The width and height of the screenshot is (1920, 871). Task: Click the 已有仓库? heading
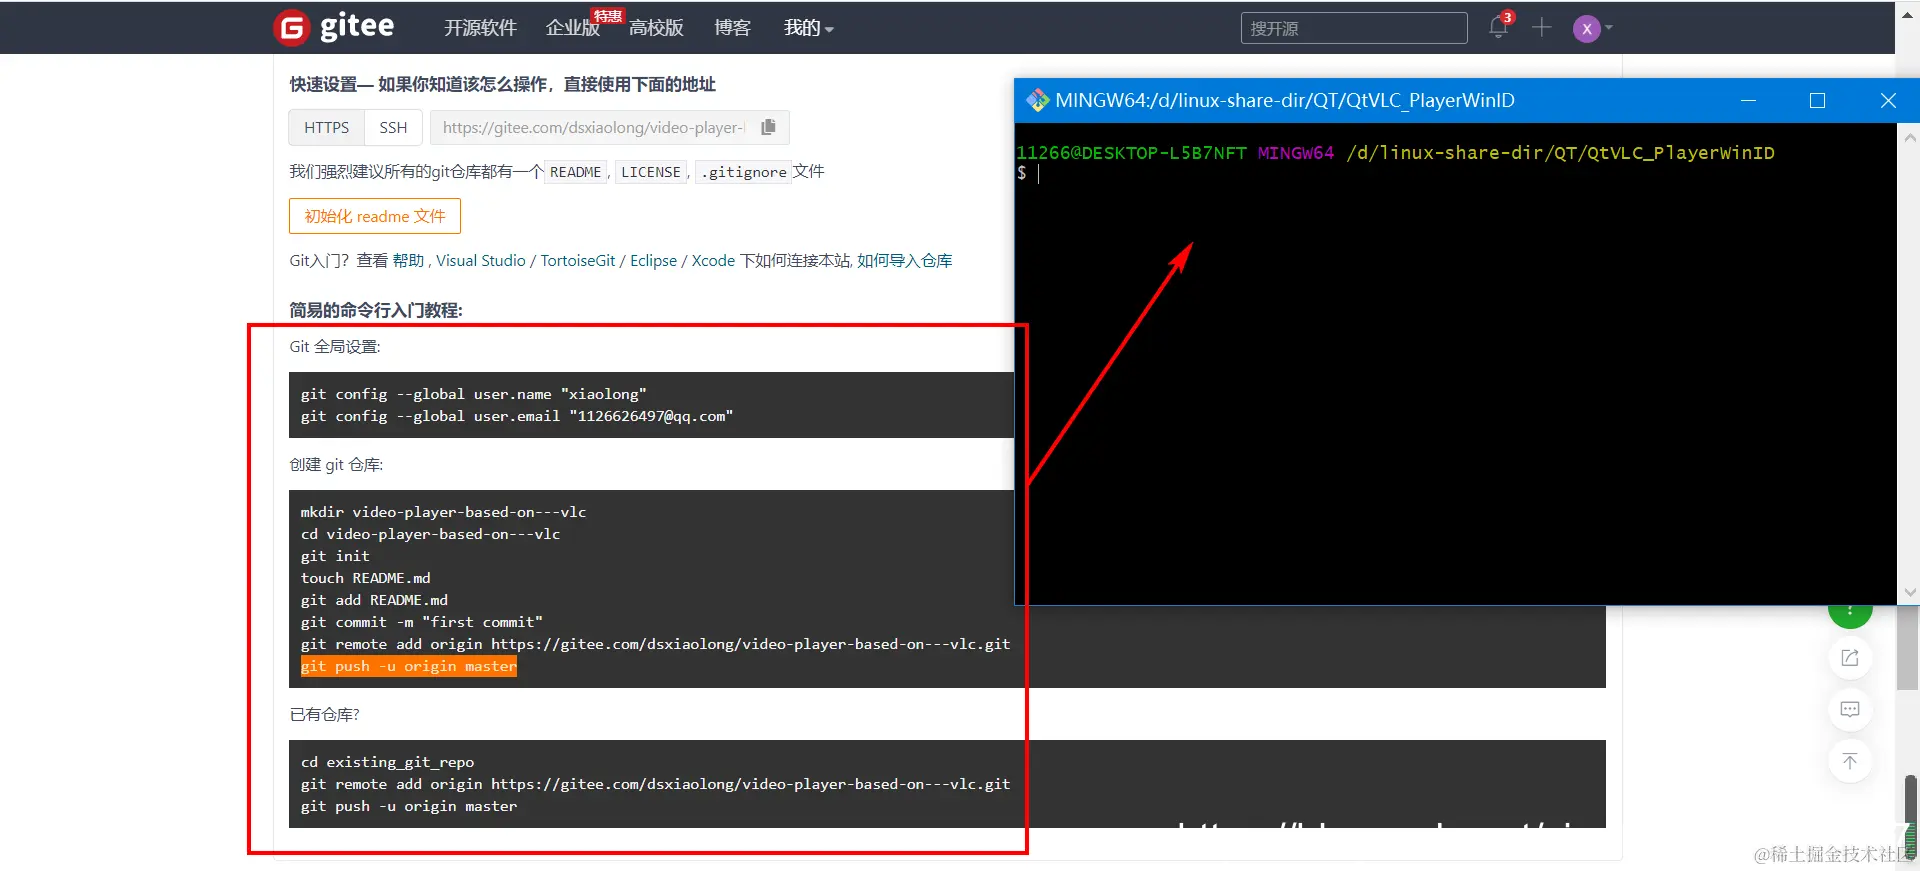324,714
